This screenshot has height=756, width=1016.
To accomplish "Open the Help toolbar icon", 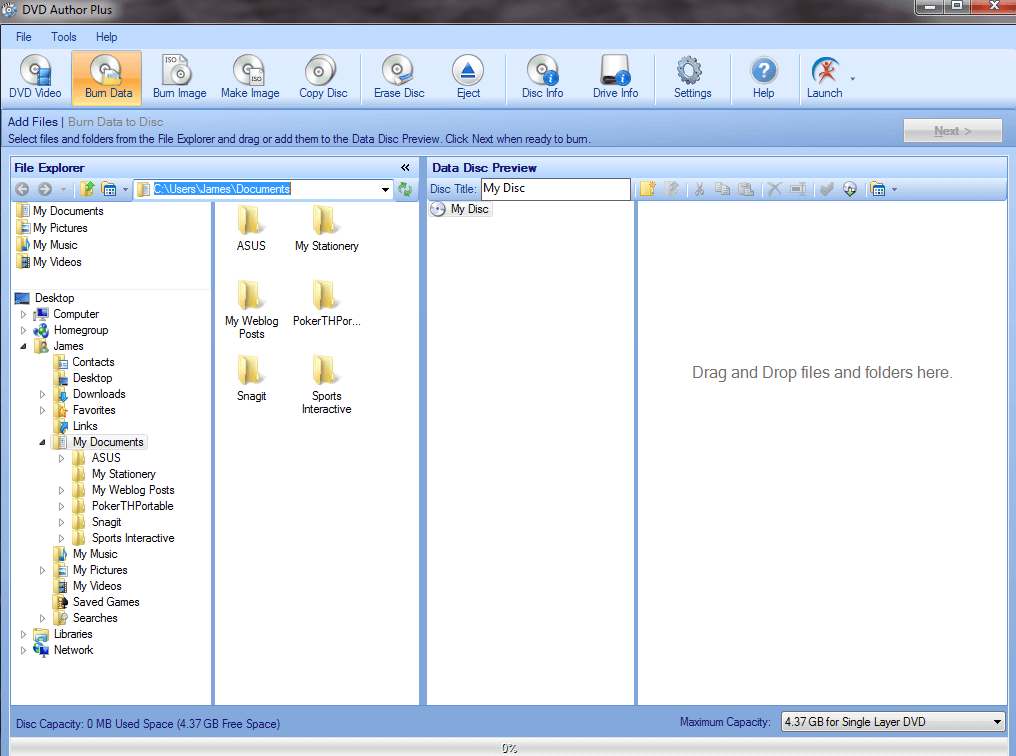I will click(763, 77).
